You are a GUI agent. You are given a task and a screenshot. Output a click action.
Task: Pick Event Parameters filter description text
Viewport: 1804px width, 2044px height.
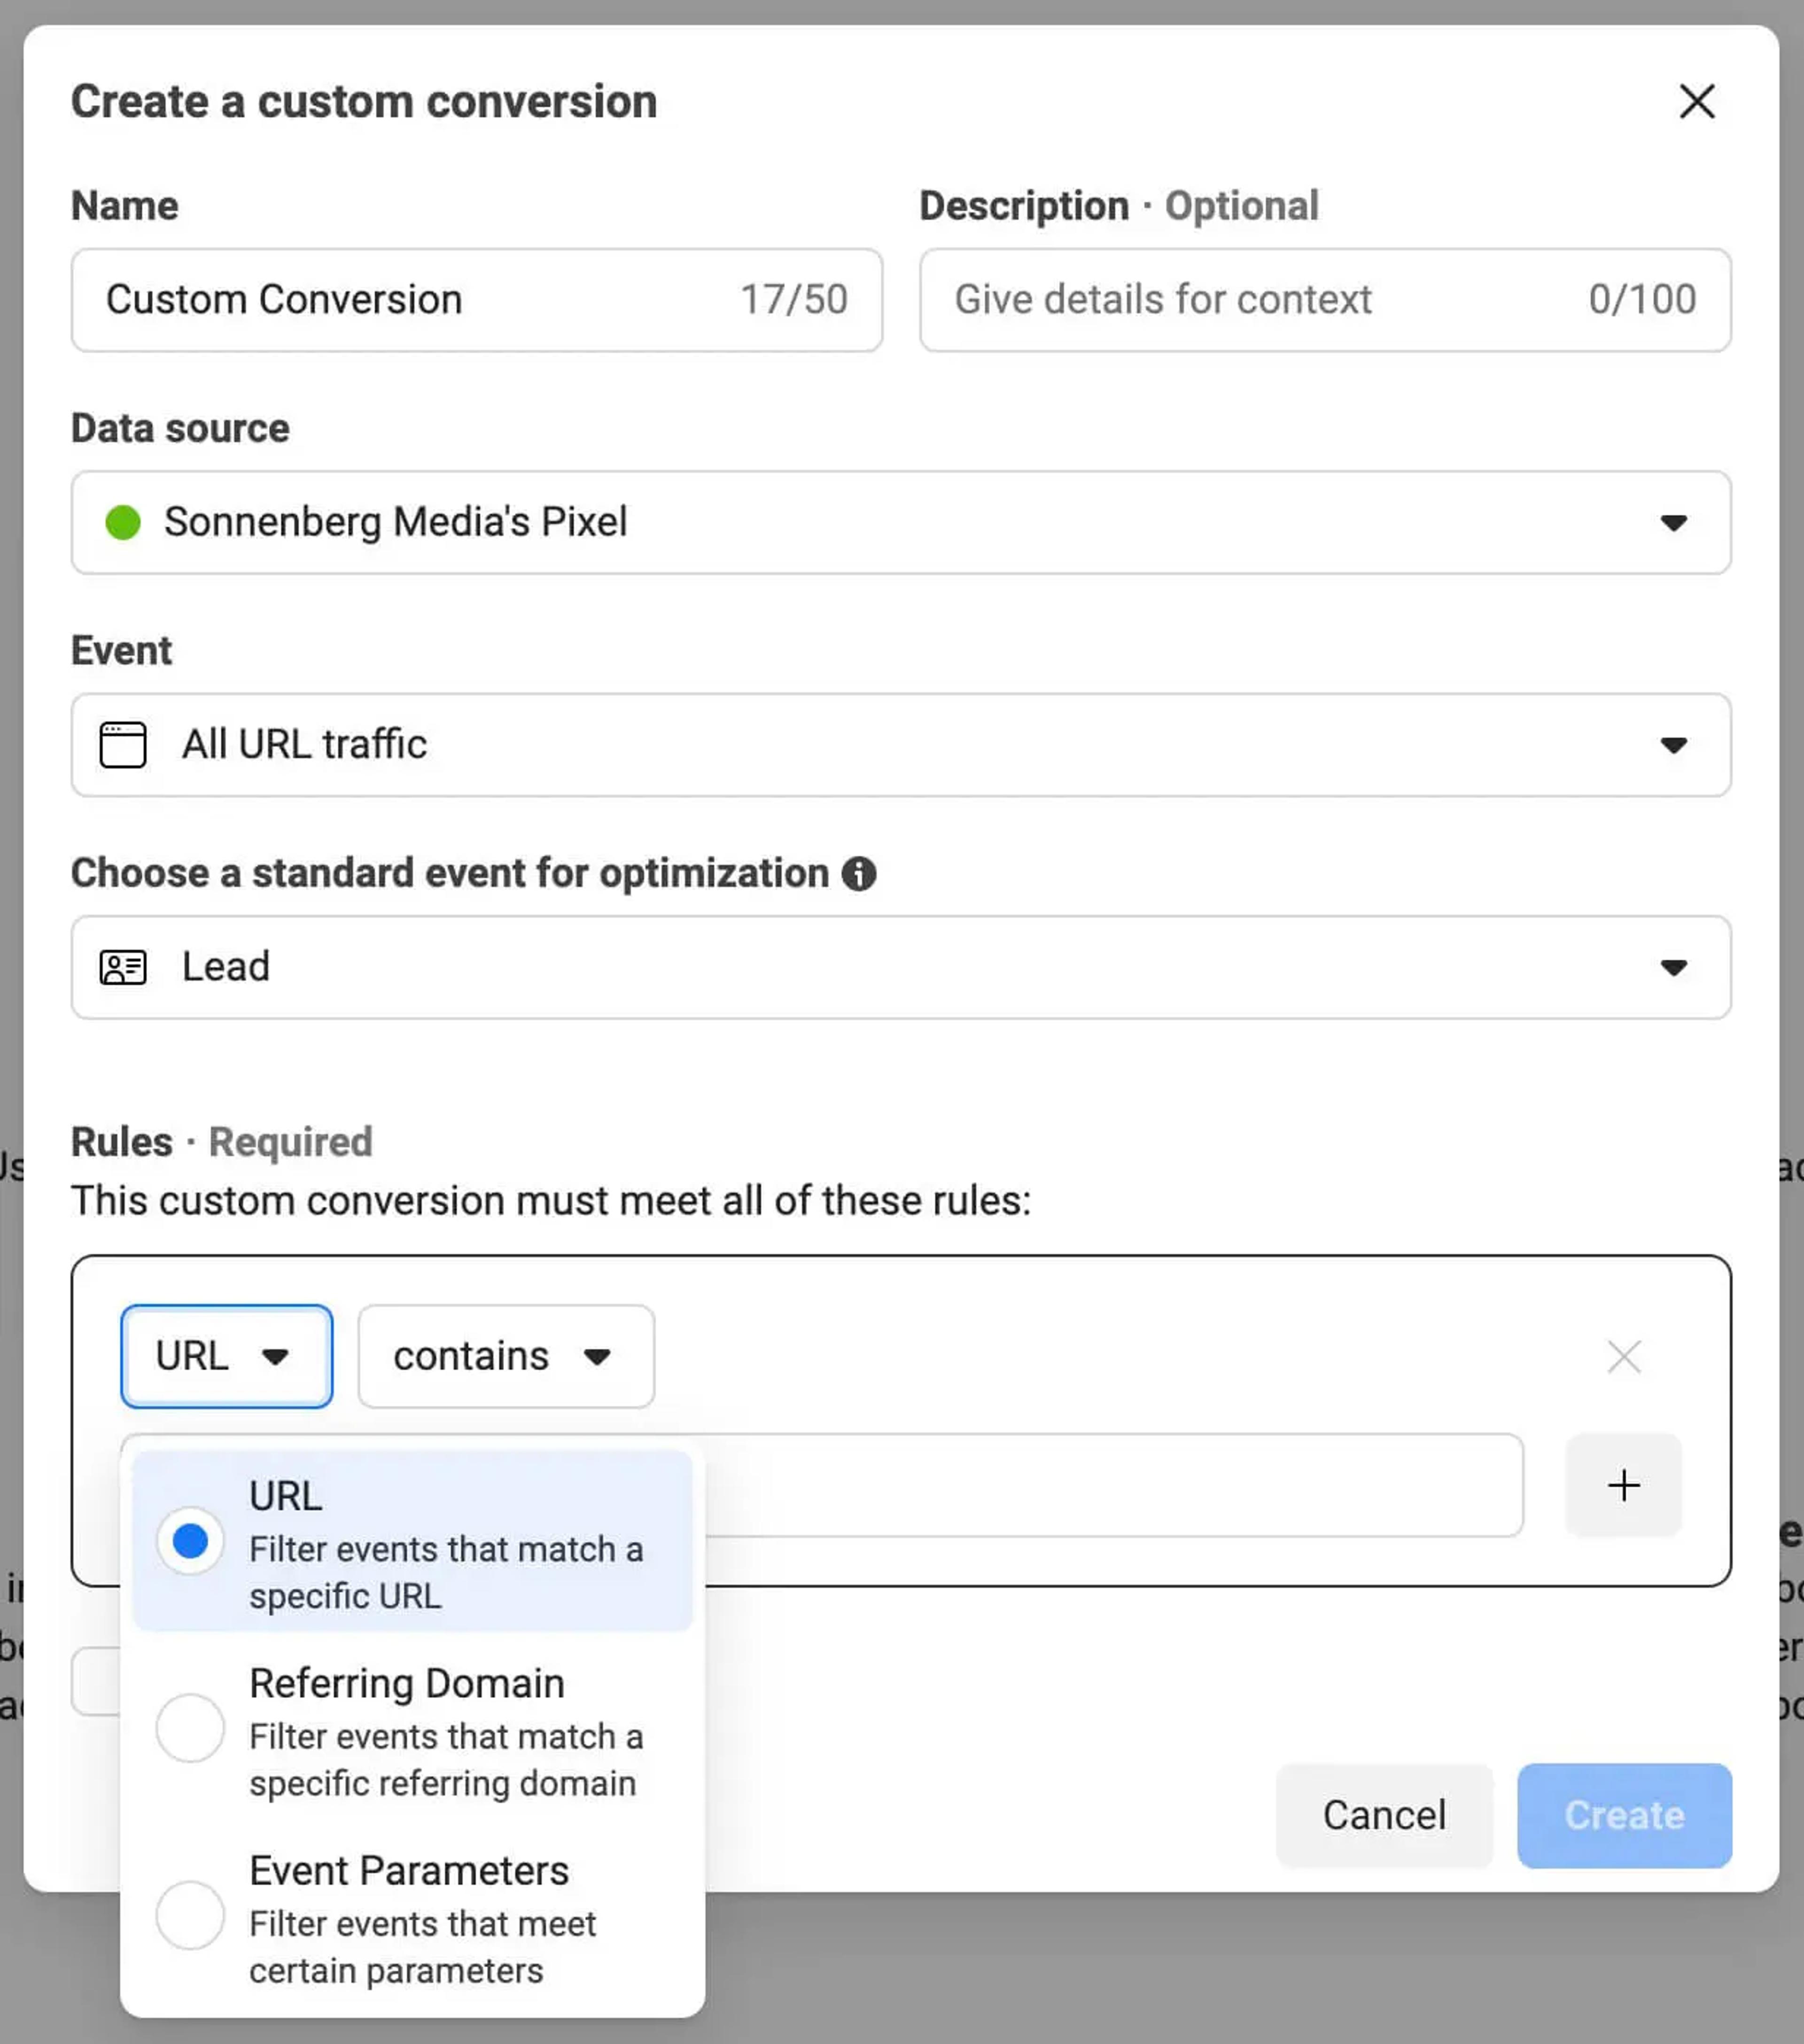pos(422,1947)
